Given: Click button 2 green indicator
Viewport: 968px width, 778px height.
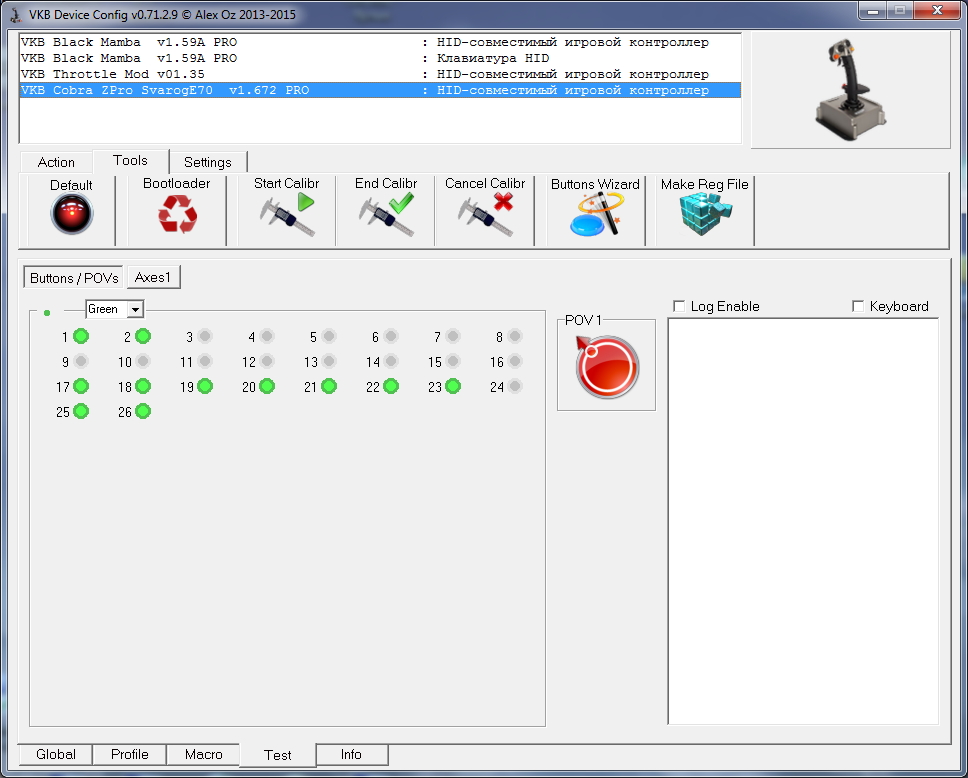Looking at the screenshot, I should [x=143, y=336].
